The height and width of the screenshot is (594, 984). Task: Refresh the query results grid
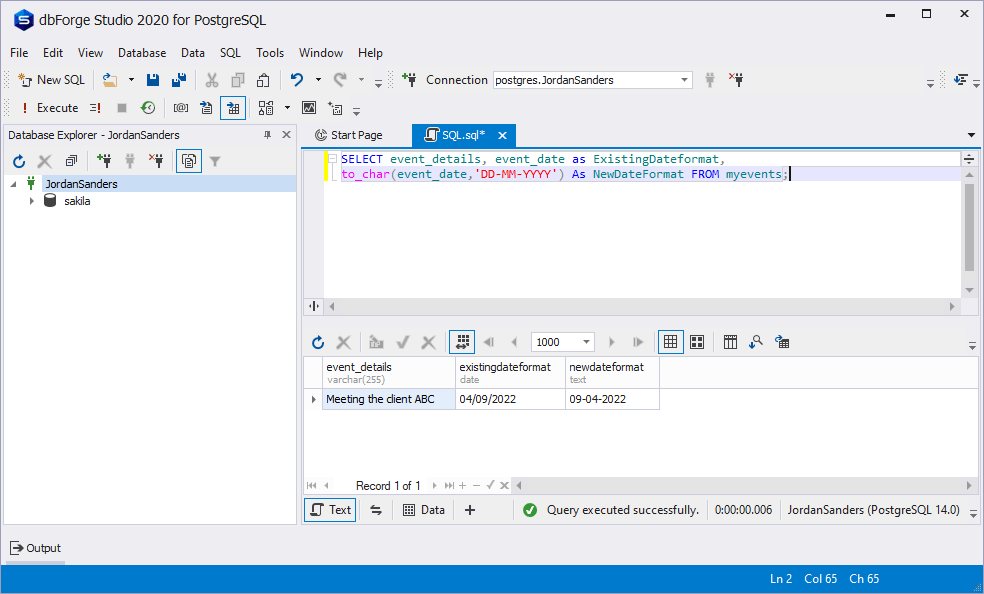coord(318,341)
